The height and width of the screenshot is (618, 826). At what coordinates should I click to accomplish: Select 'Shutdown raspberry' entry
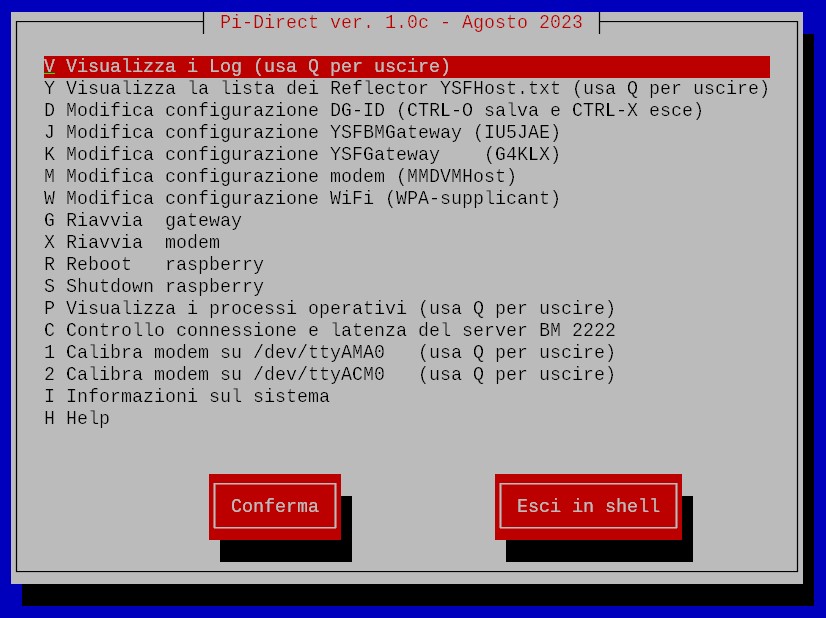pyautogui.click(x=154, y=287)
